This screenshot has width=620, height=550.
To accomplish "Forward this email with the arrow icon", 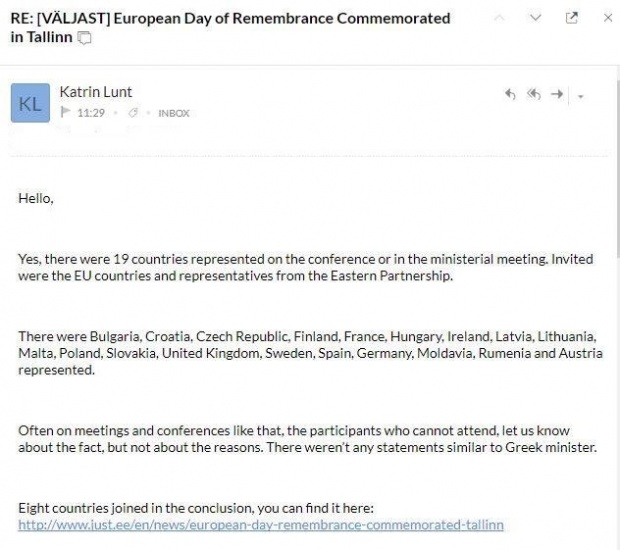I will (x=557, y=95).
